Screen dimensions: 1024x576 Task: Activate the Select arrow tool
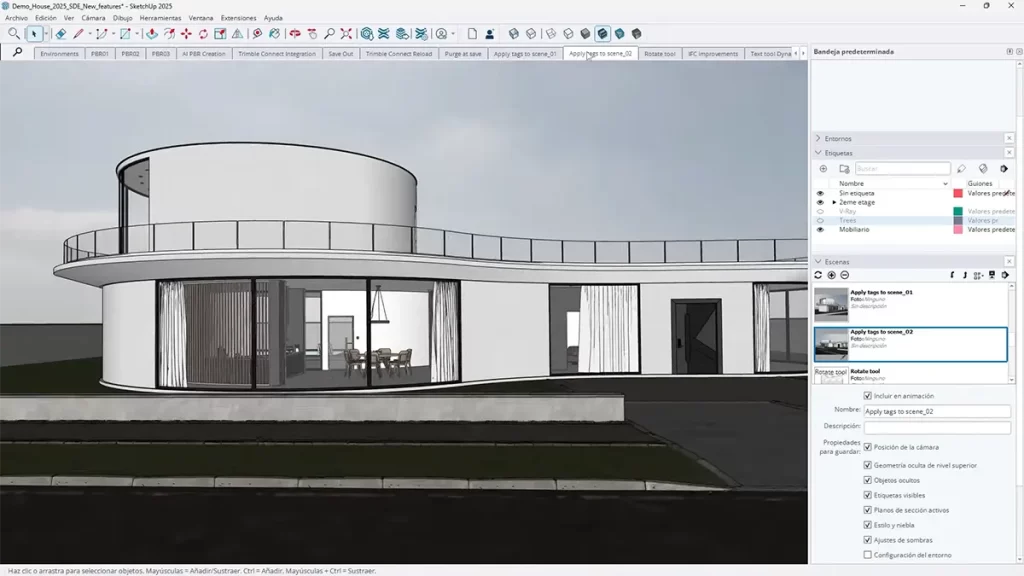tap(34, 34)
